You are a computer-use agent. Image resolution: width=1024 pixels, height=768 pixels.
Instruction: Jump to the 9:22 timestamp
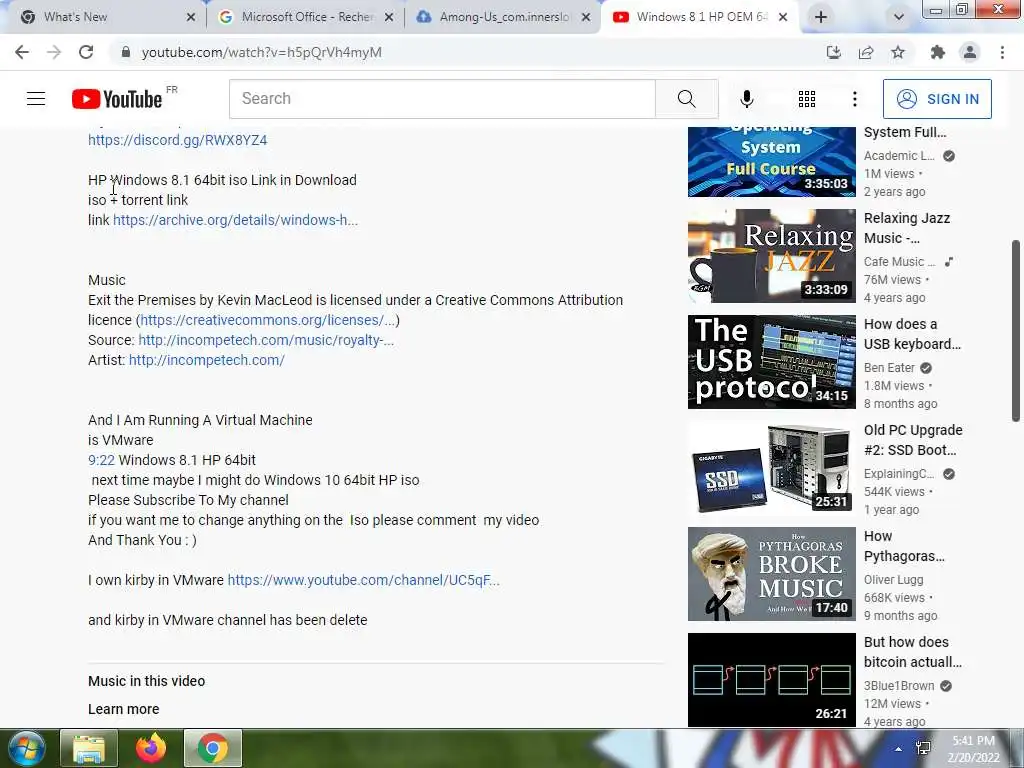coord(101,460)
